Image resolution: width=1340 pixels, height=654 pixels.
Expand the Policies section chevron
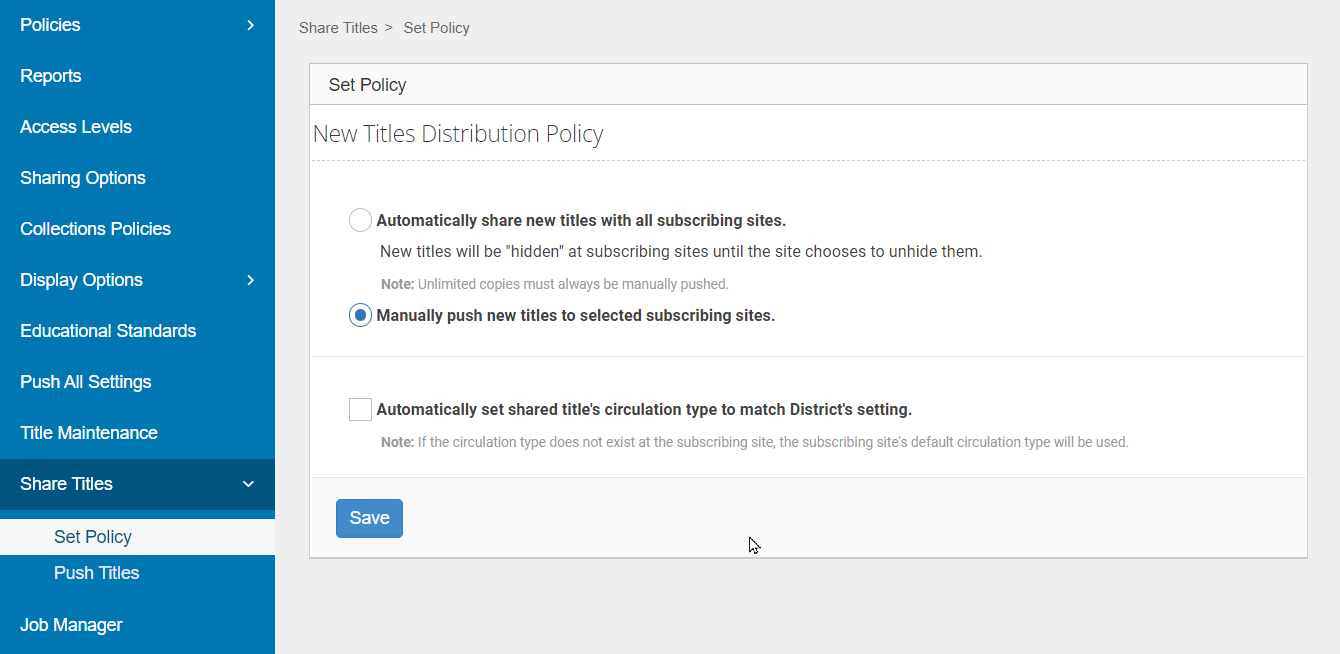(250, 25)
